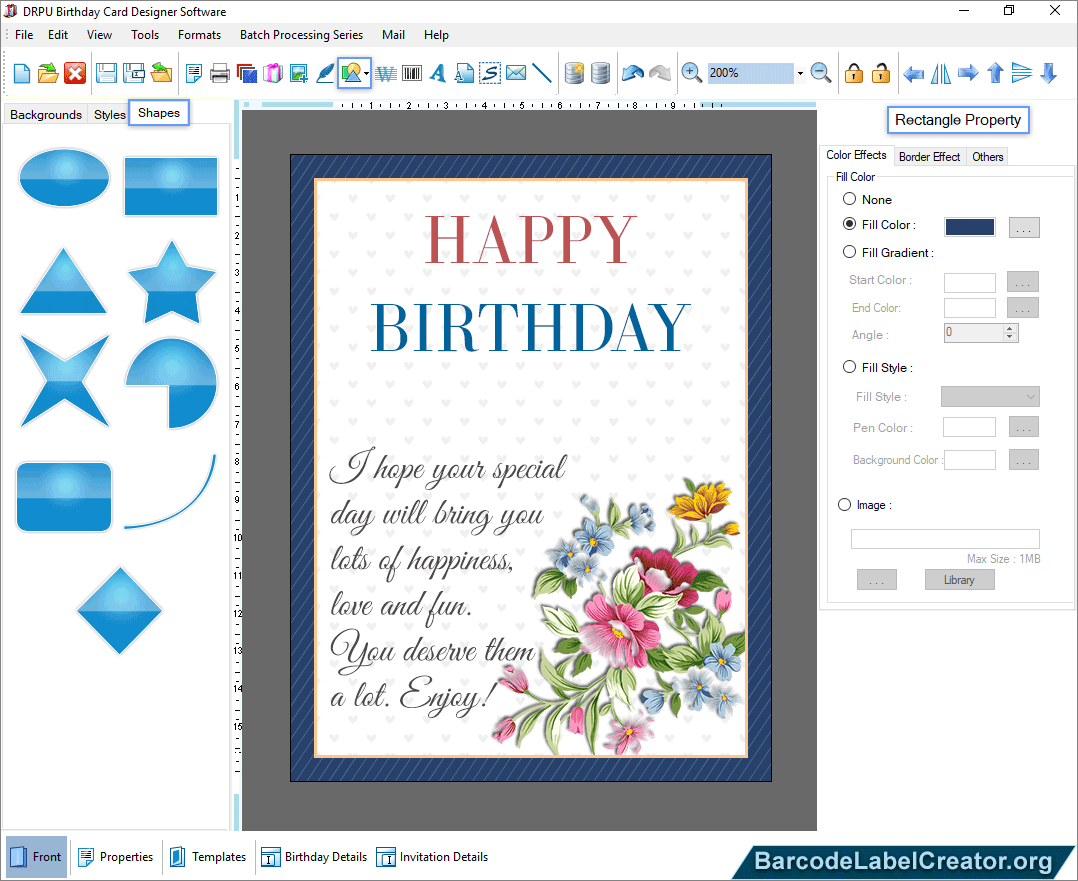Click the zoom in magnifier icon
This screenshot has width=1078, height=881.
click(692, 73)
